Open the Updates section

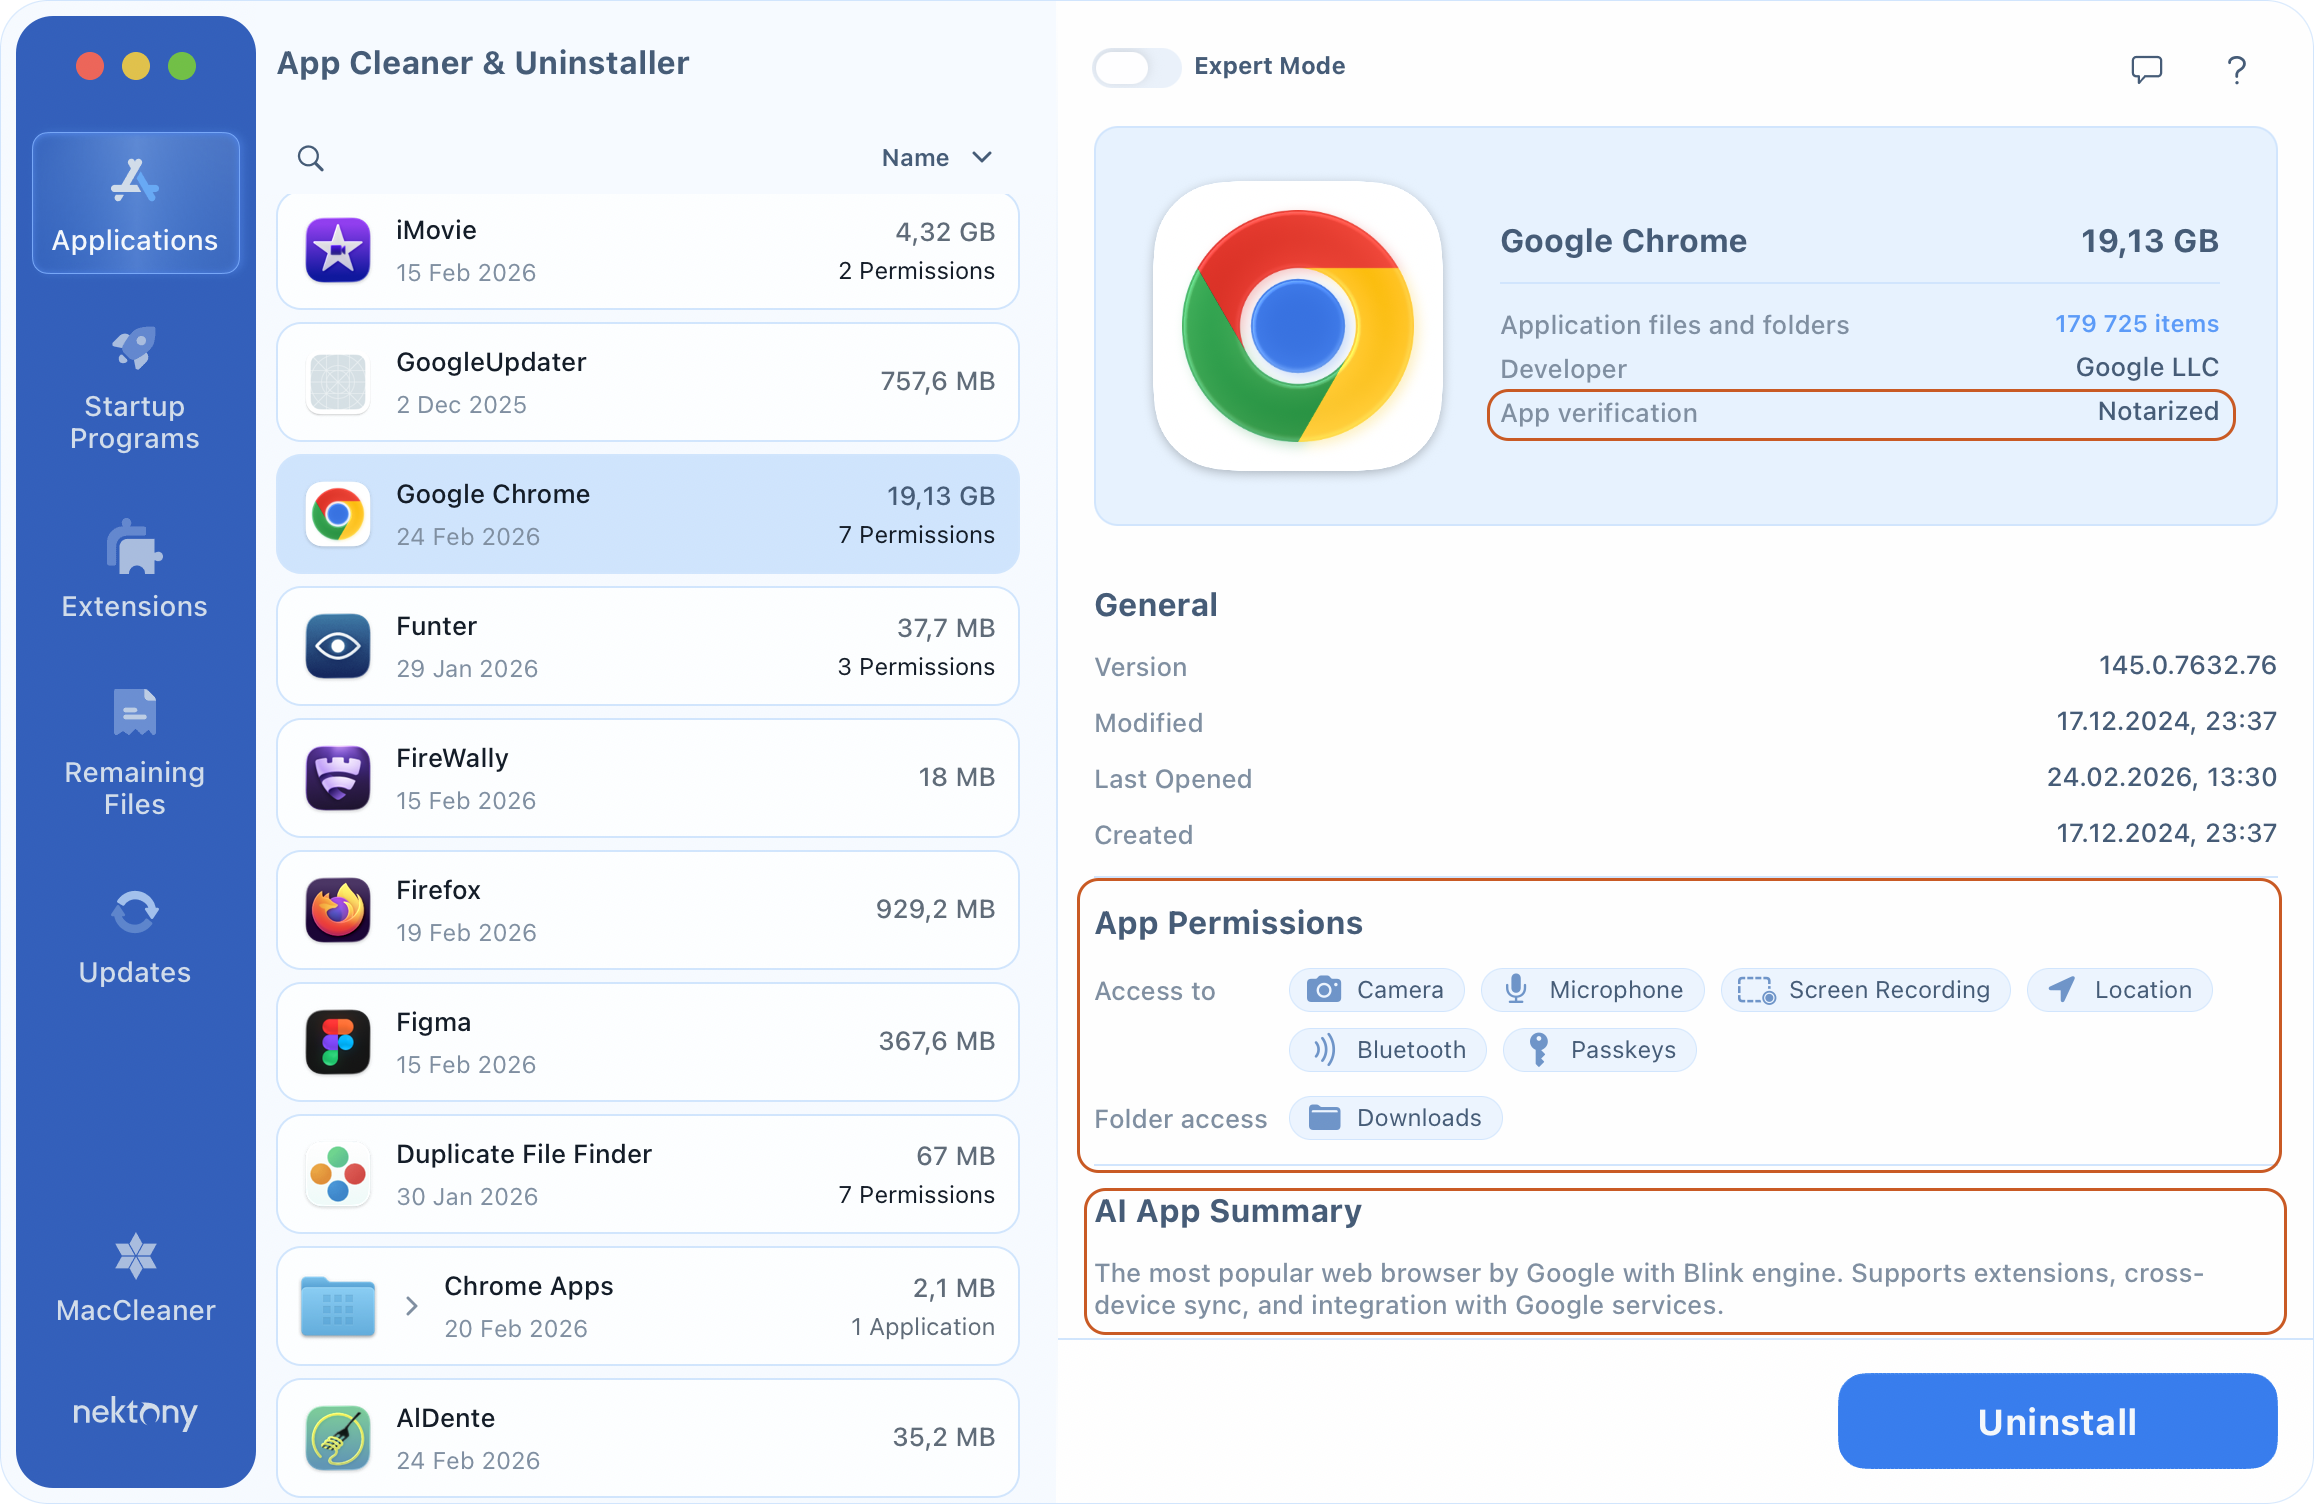tap(135, 935)
